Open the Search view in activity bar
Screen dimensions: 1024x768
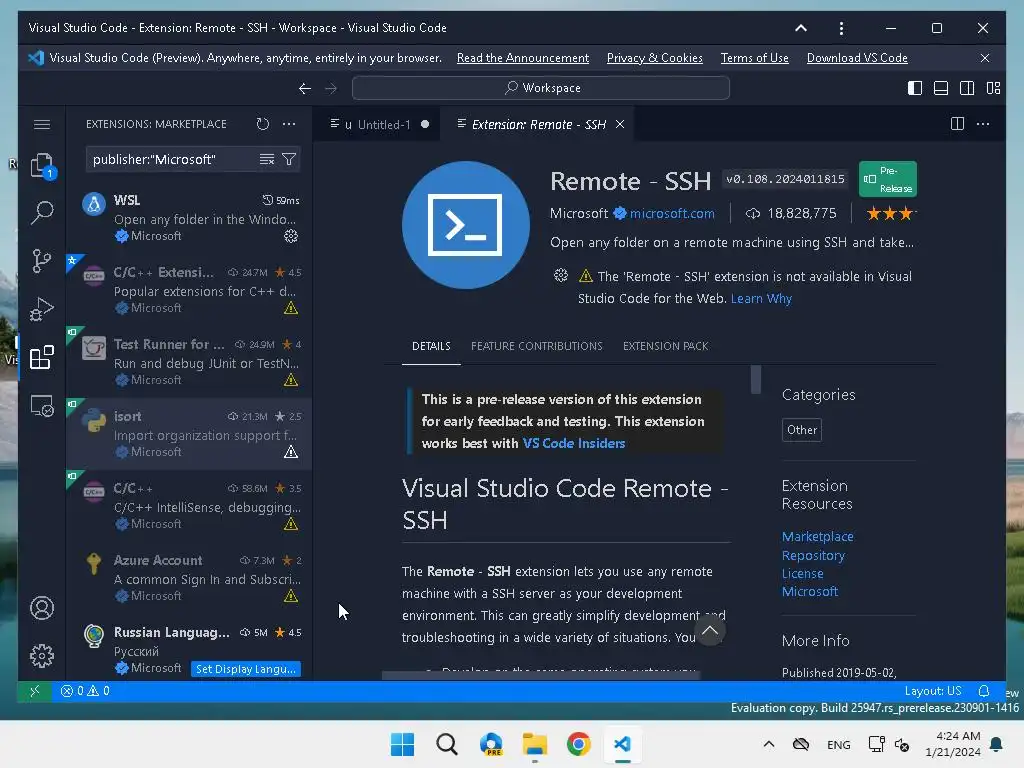pos(42,212)
